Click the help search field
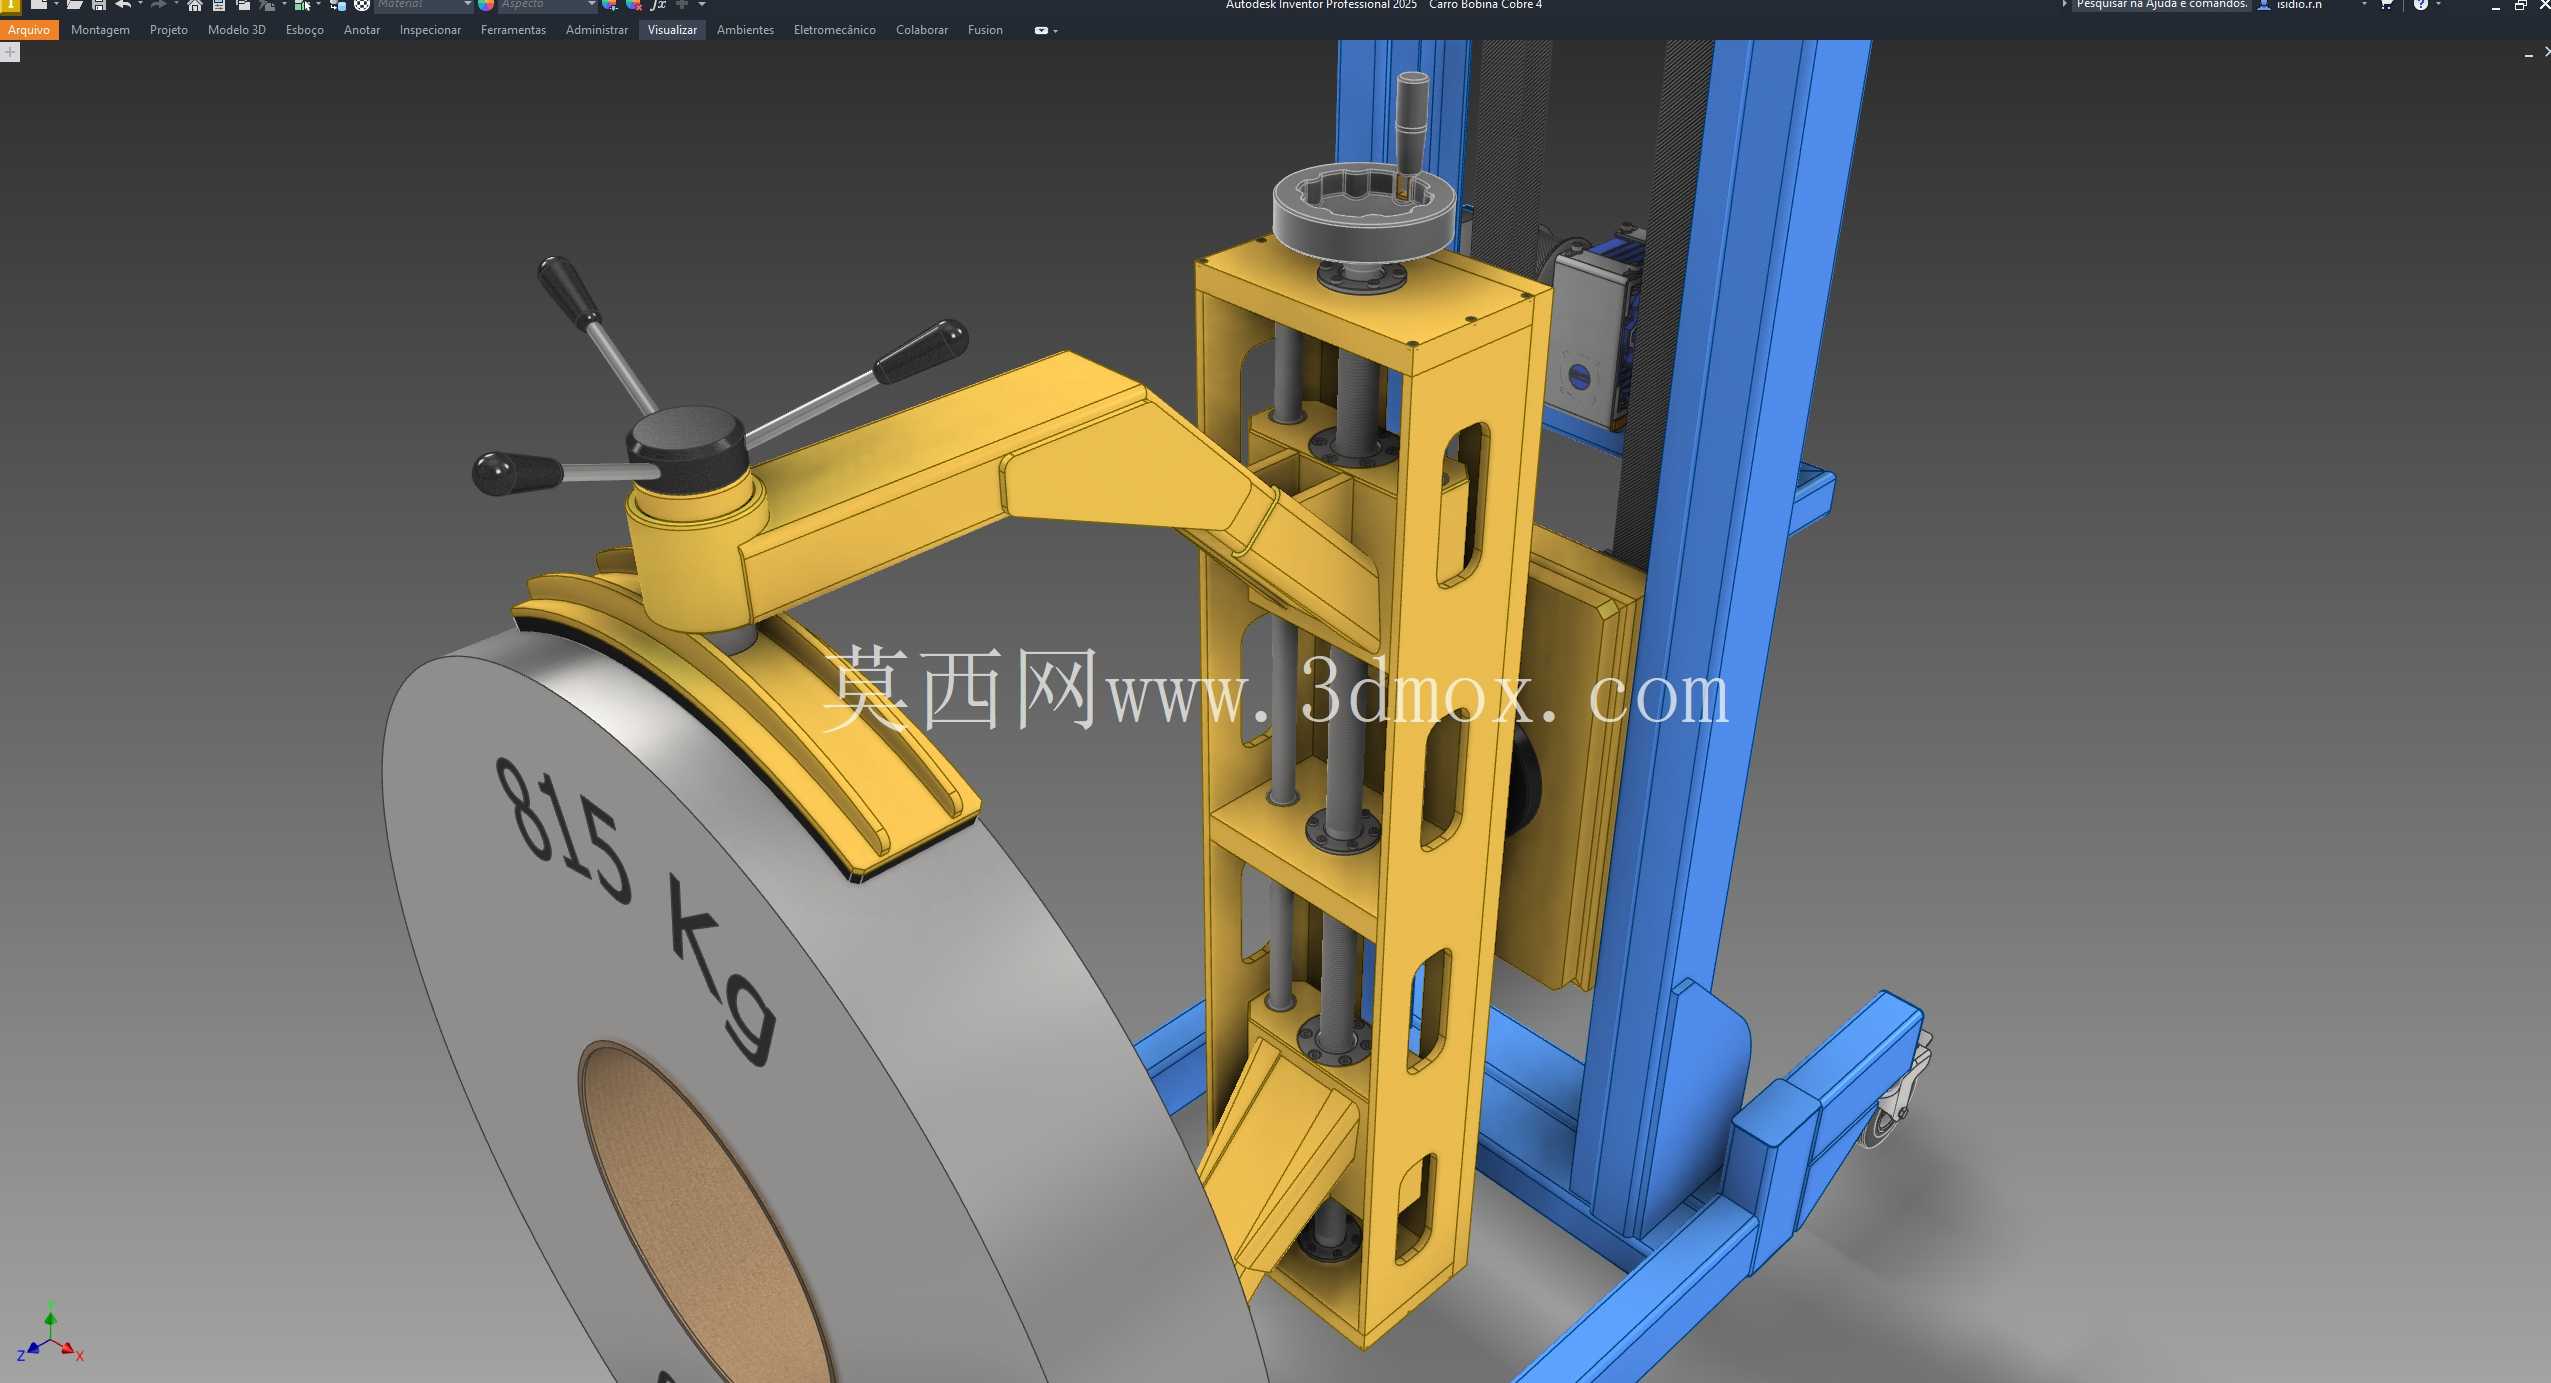Image resolution: width=2551 pixels, height=1383 pixels. pos(2161,5)
